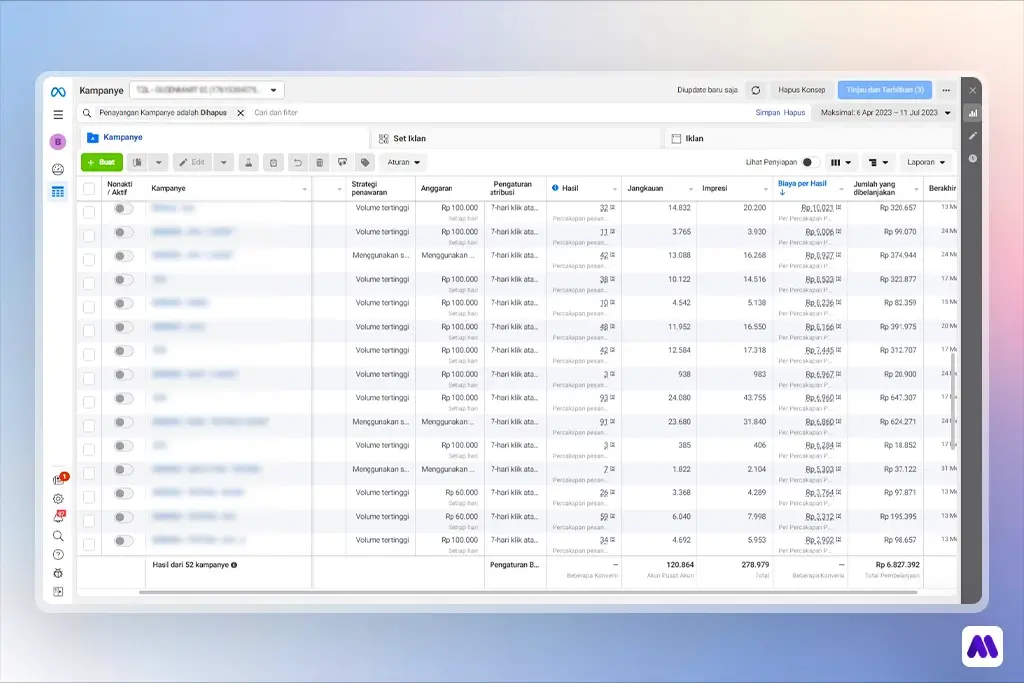Tick checkbox for the Rp 320.657 campaign row
1024x683 pixels.
tap(89, 212)
